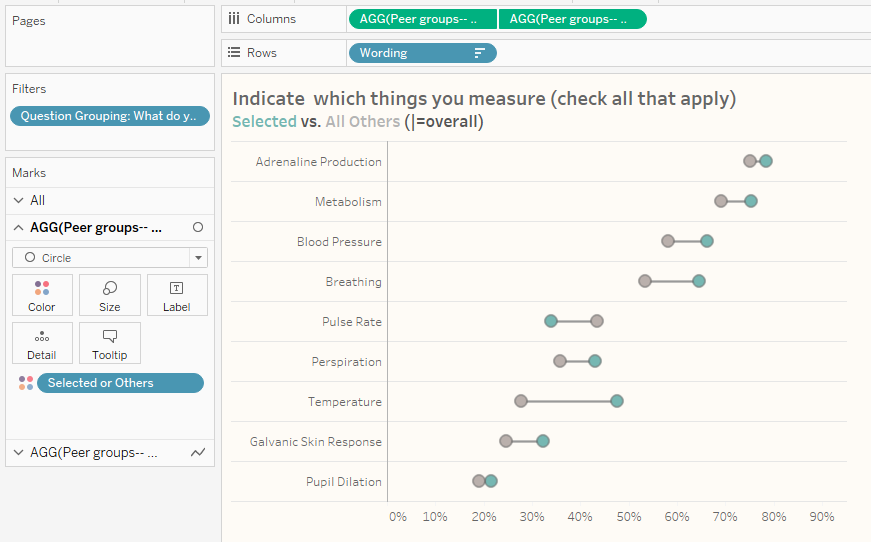The width and height of the screenshot is (871, 542).
Task: Click the Breathing row label
Action: click(x=353, y=282)
